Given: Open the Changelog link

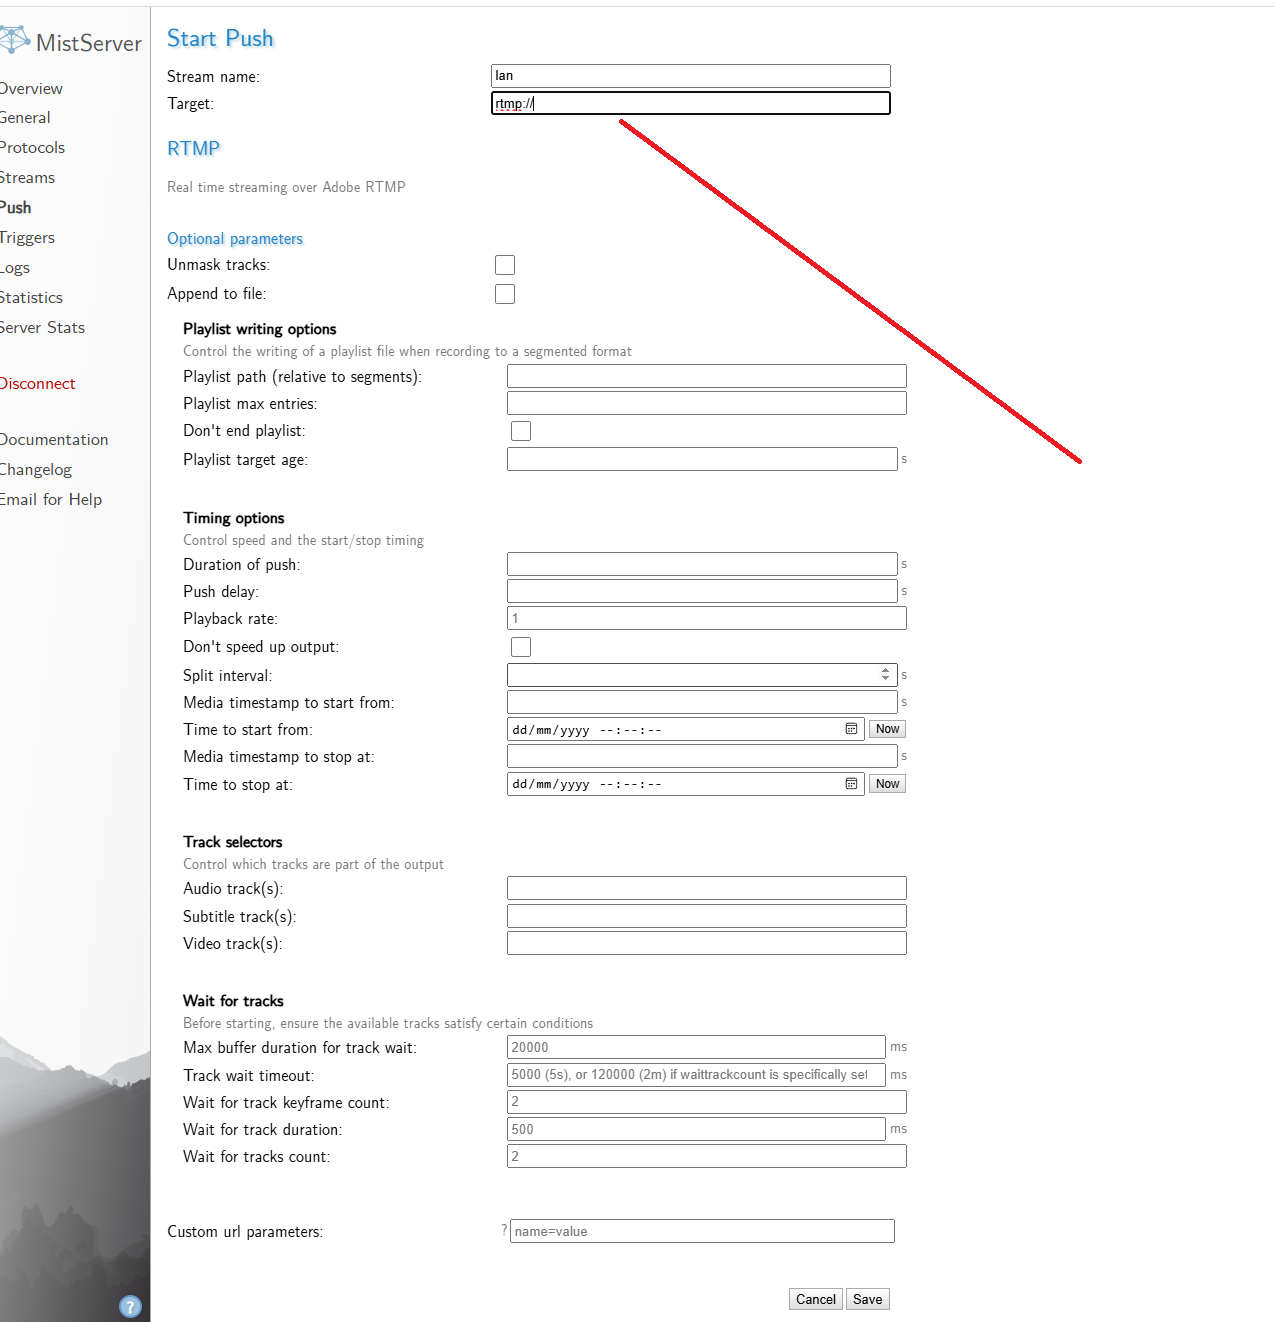Looking at the screenshot, I should 36,470.
